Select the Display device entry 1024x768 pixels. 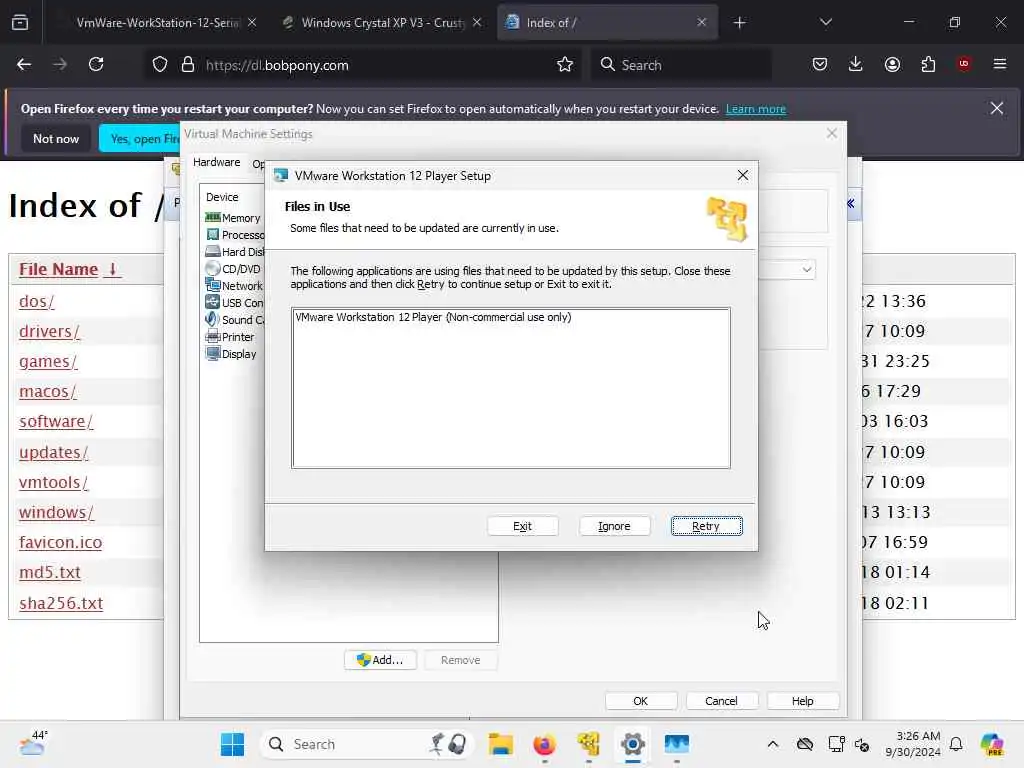tap(231, 354)
